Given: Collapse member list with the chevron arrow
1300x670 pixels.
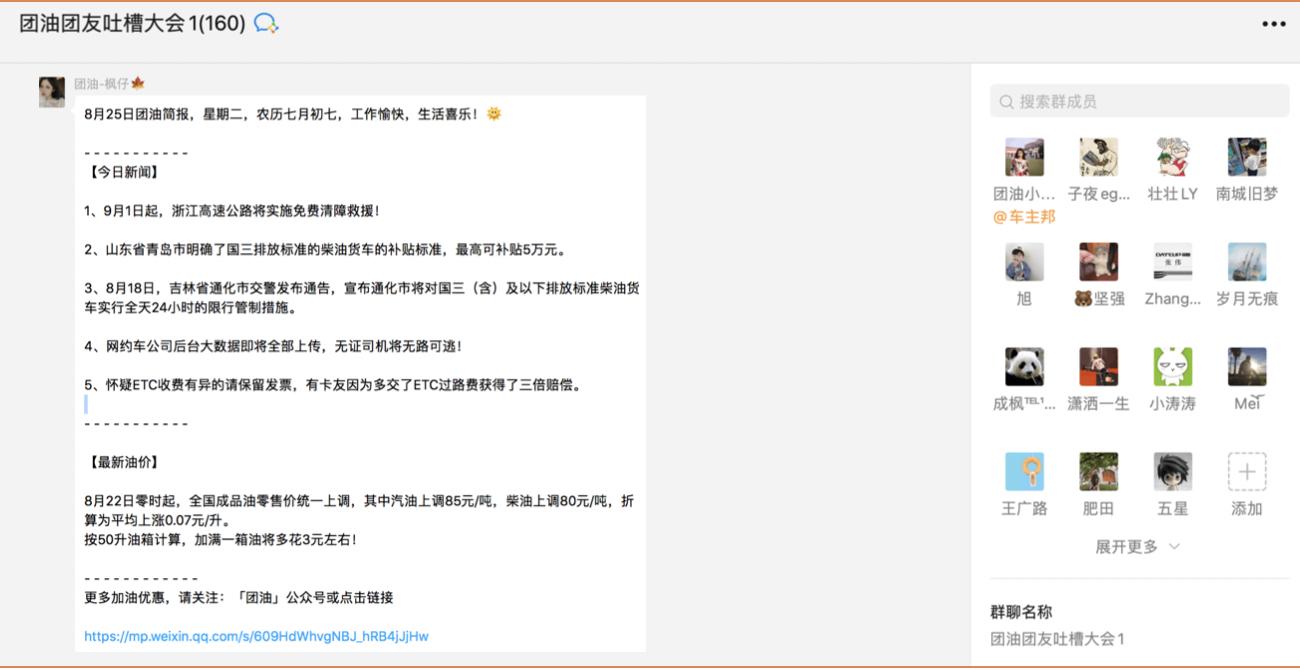Looking at the screenshot, I should 1174,547.
